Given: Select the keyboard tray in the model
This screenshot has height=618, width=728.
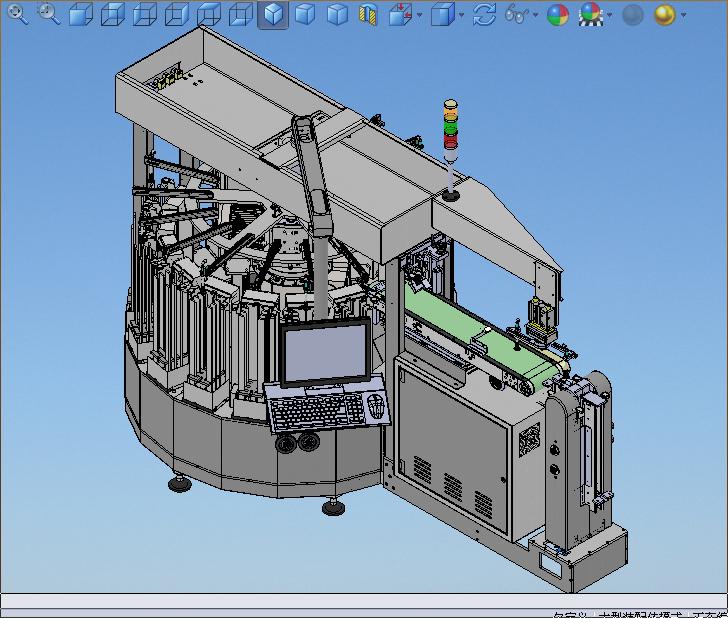Looking at the screenshot, I should click(x=327, y=407).
